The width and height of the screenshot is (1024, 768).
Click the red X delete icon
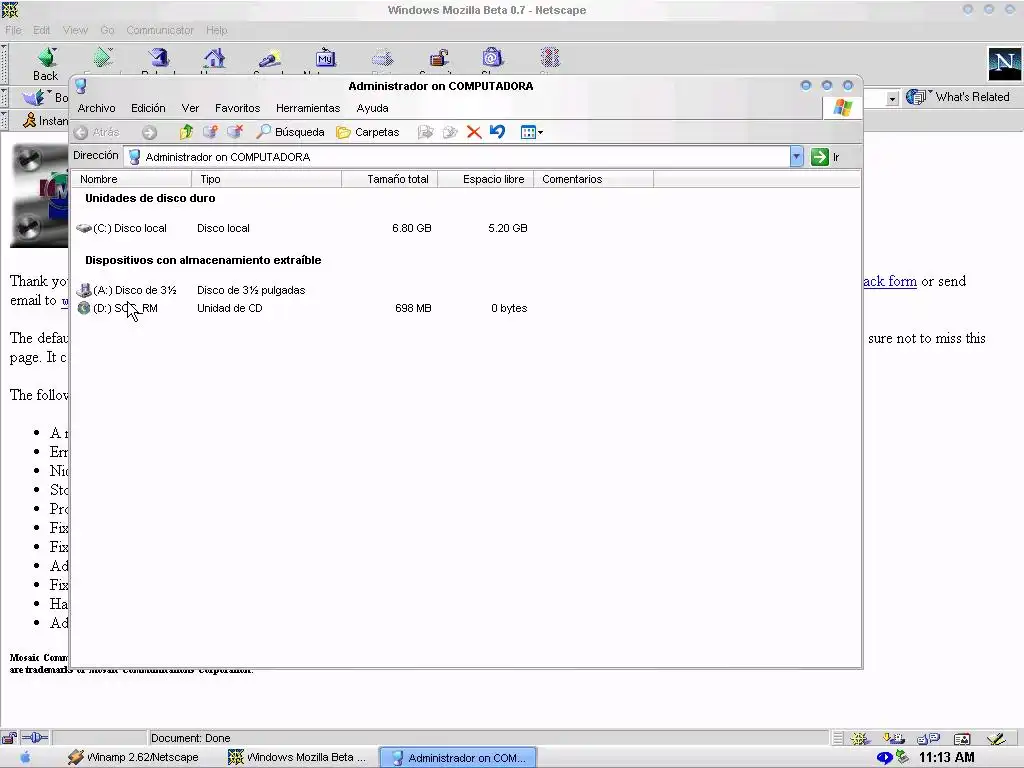coord(474,133)
